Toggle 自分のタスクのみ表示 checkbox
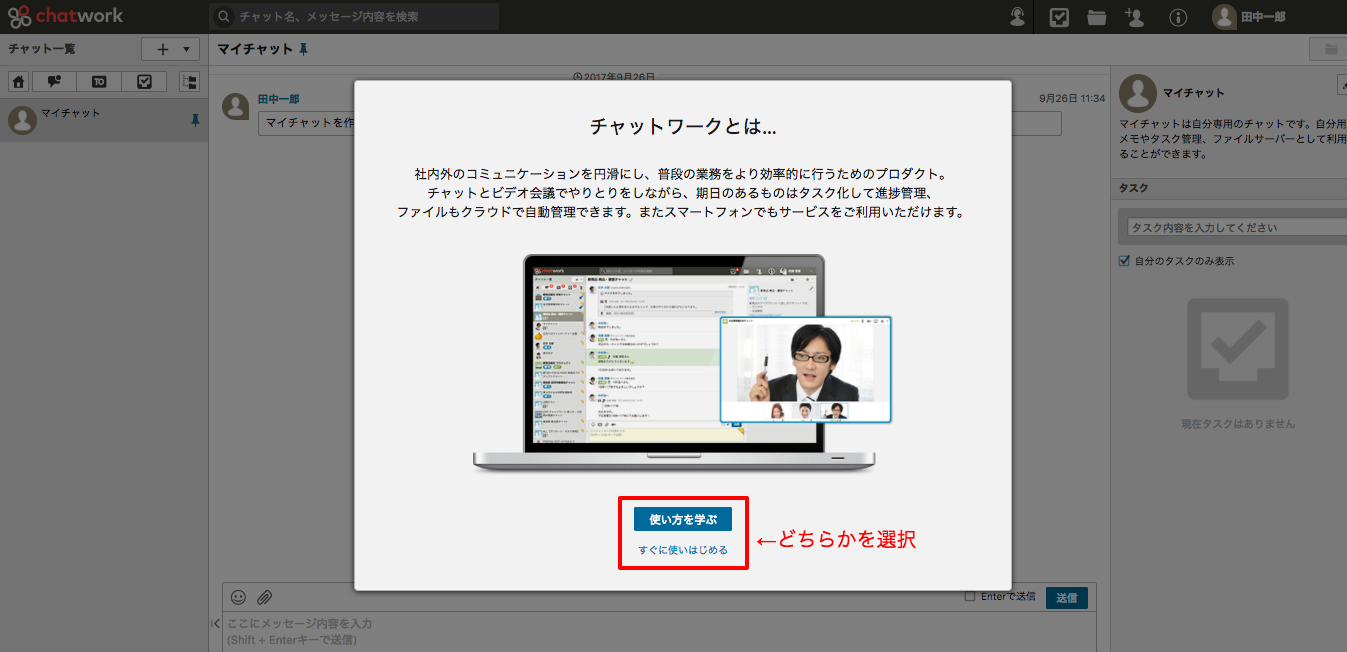The image size is (1347, 652). click(1125, 260)
